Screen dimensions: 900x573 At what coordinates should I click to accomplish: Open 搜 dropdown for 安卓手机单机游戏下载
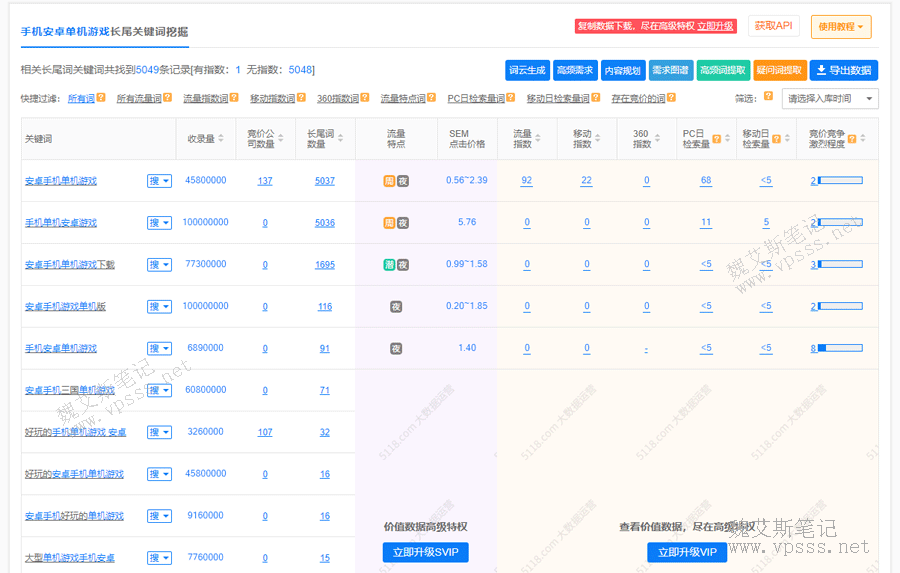pos(160,265)
